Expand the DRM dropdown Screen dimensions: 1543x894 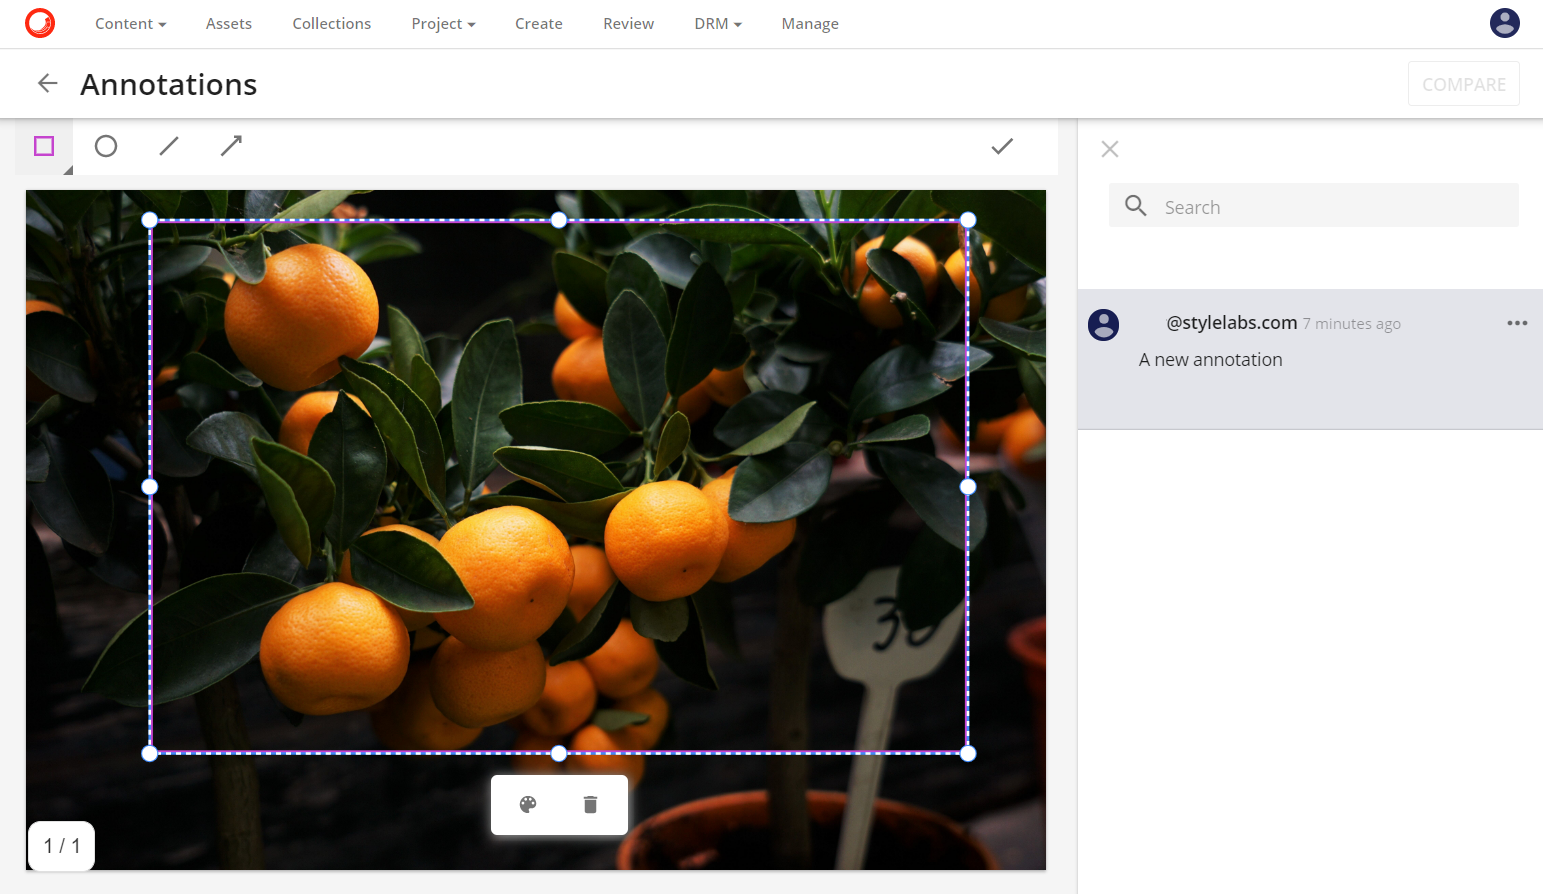point(717,23)
